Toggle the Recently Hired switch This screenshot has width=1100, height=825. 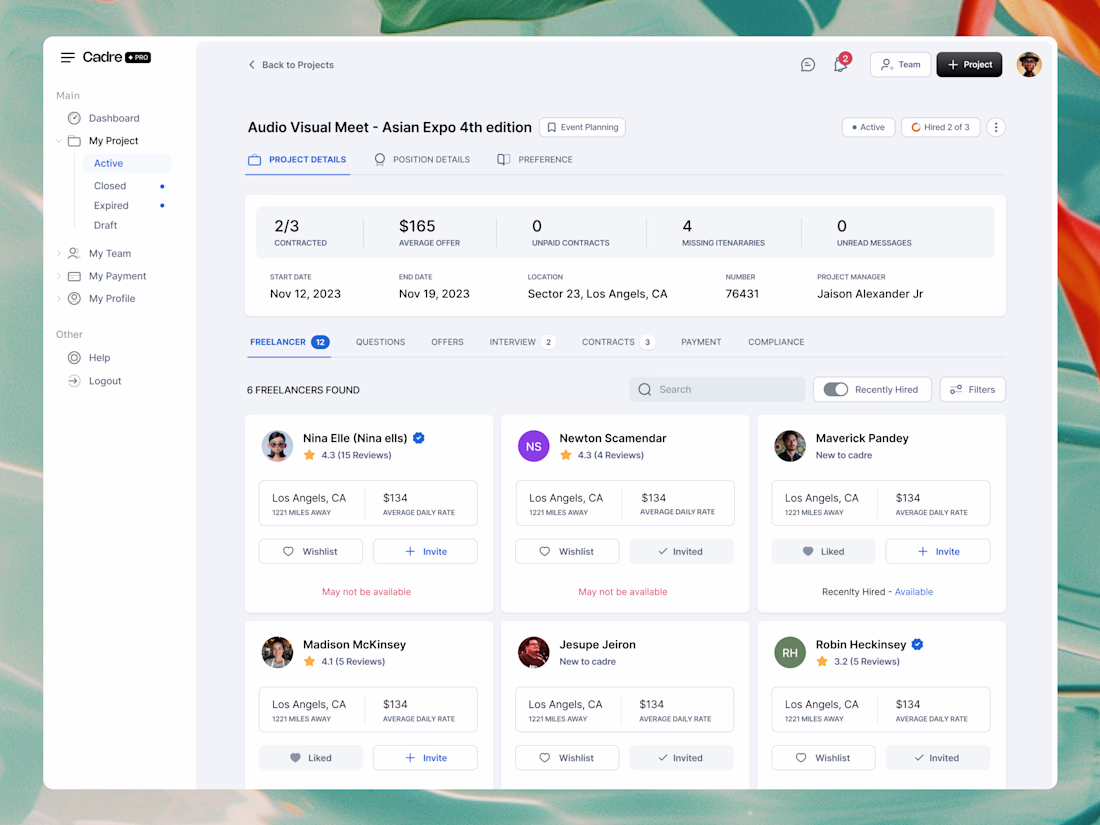(836, 389)
